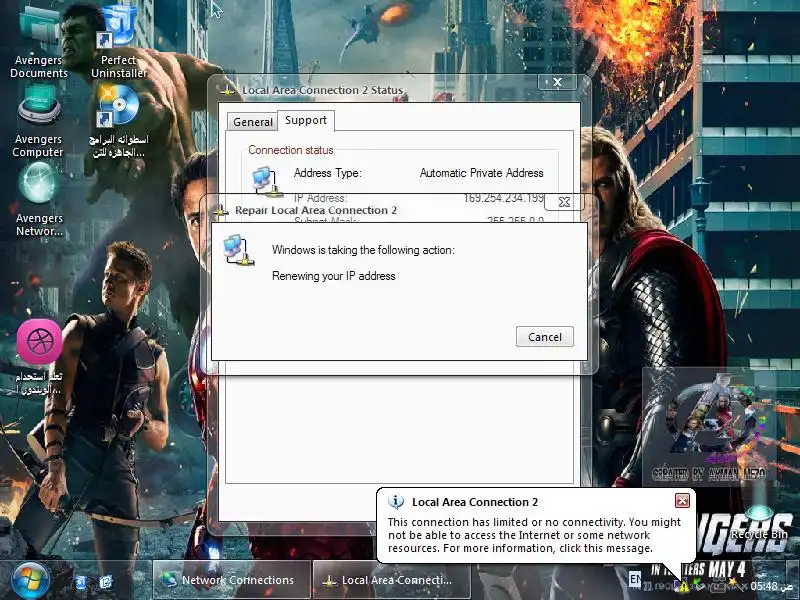Open the Avengers Documents desktop icon
Viewport: 800px width, 600px height.
coord(39,40)
